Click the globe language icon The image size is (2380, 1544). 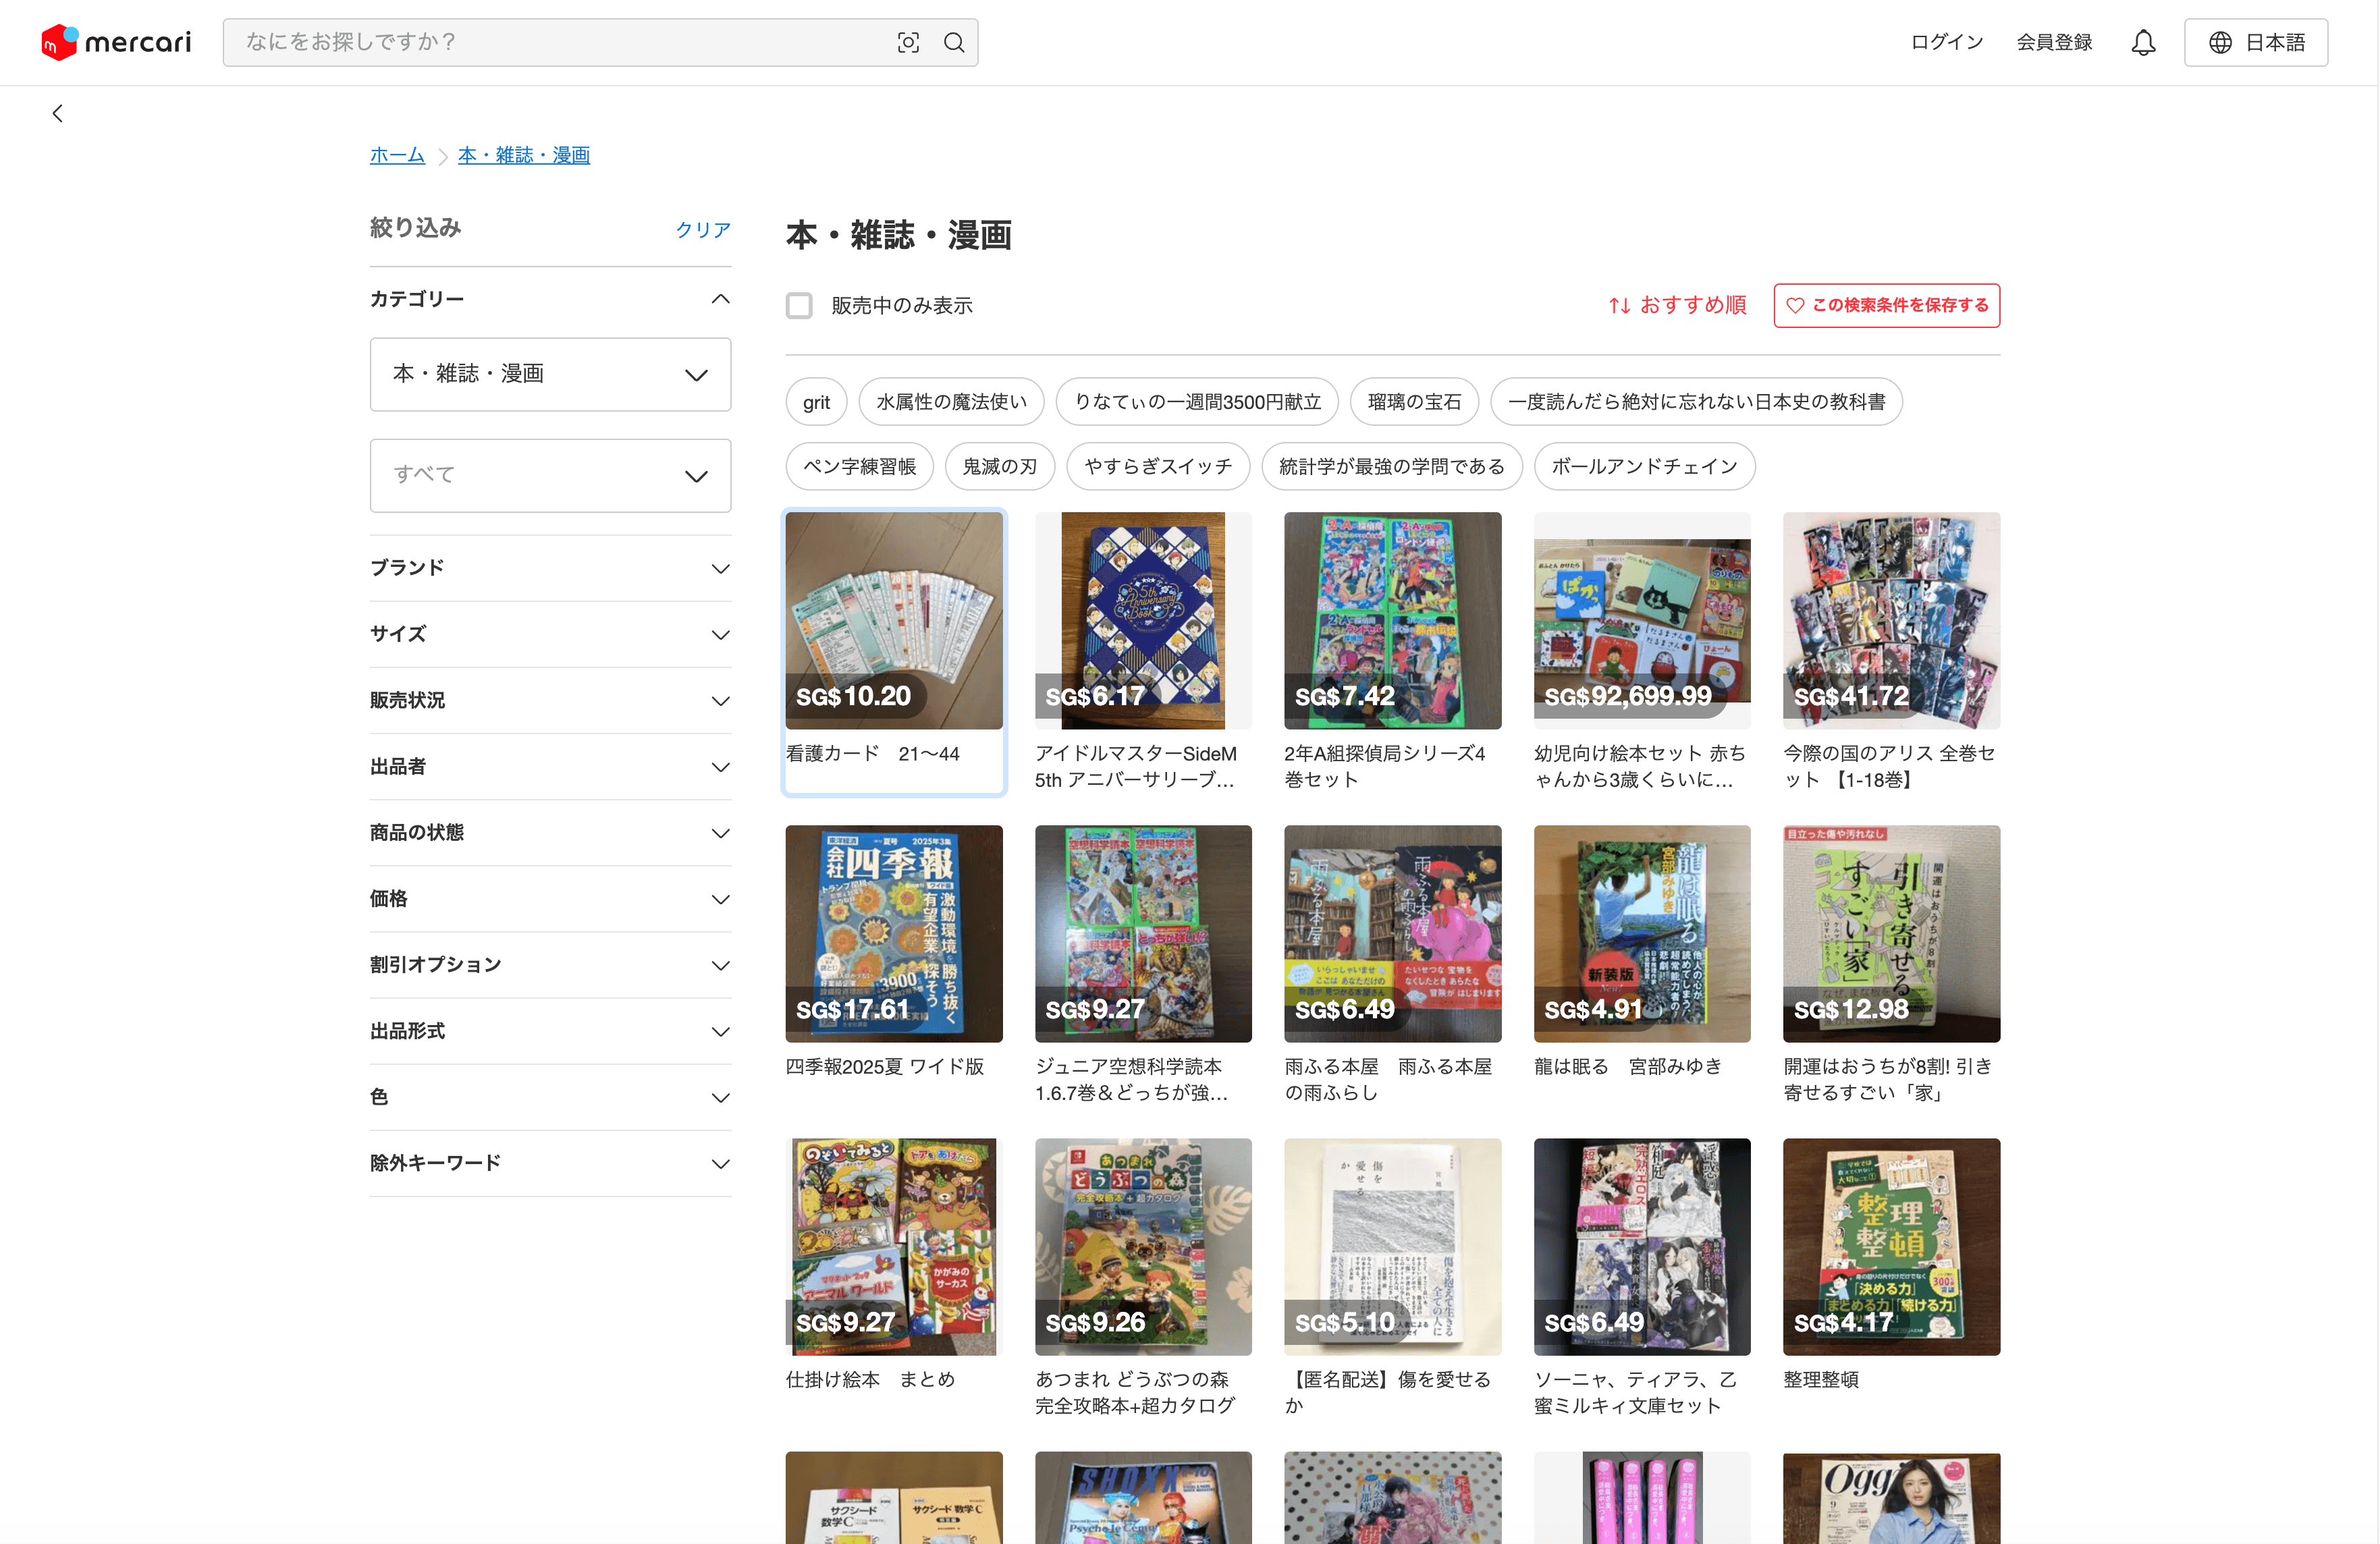point(2220,42)
